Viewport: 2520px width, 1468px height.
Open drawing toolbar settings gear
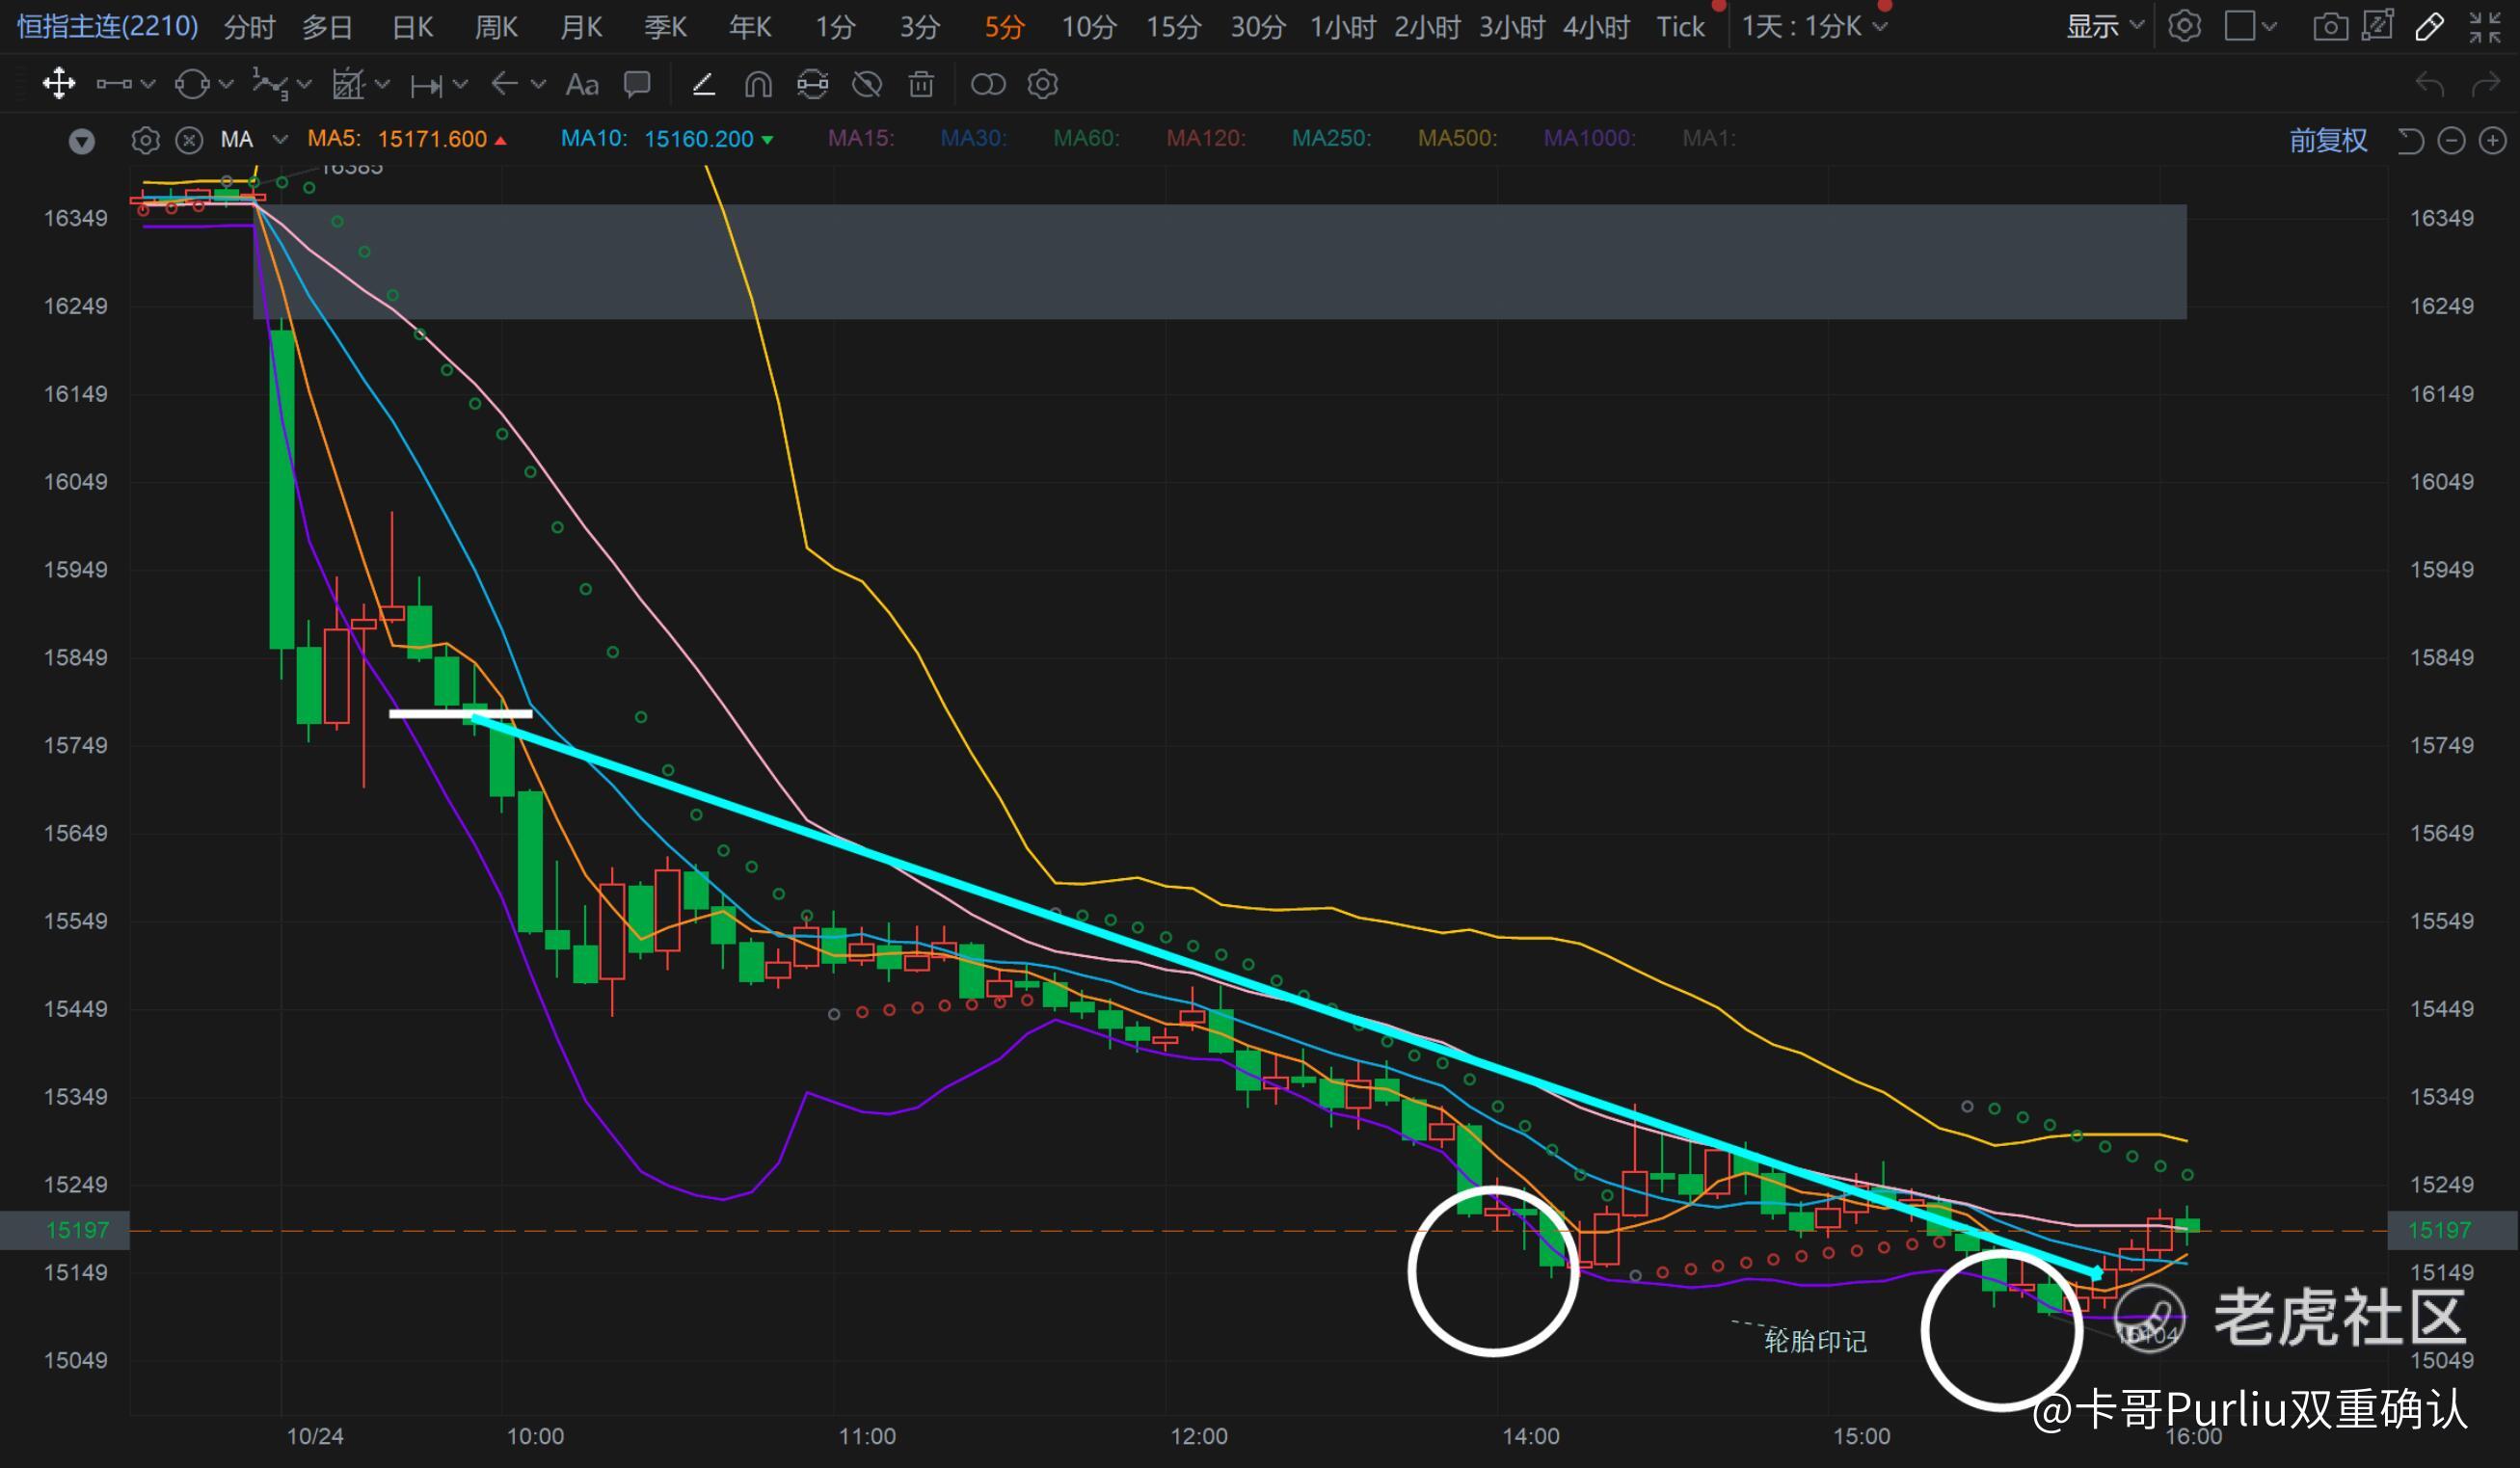1043,84
